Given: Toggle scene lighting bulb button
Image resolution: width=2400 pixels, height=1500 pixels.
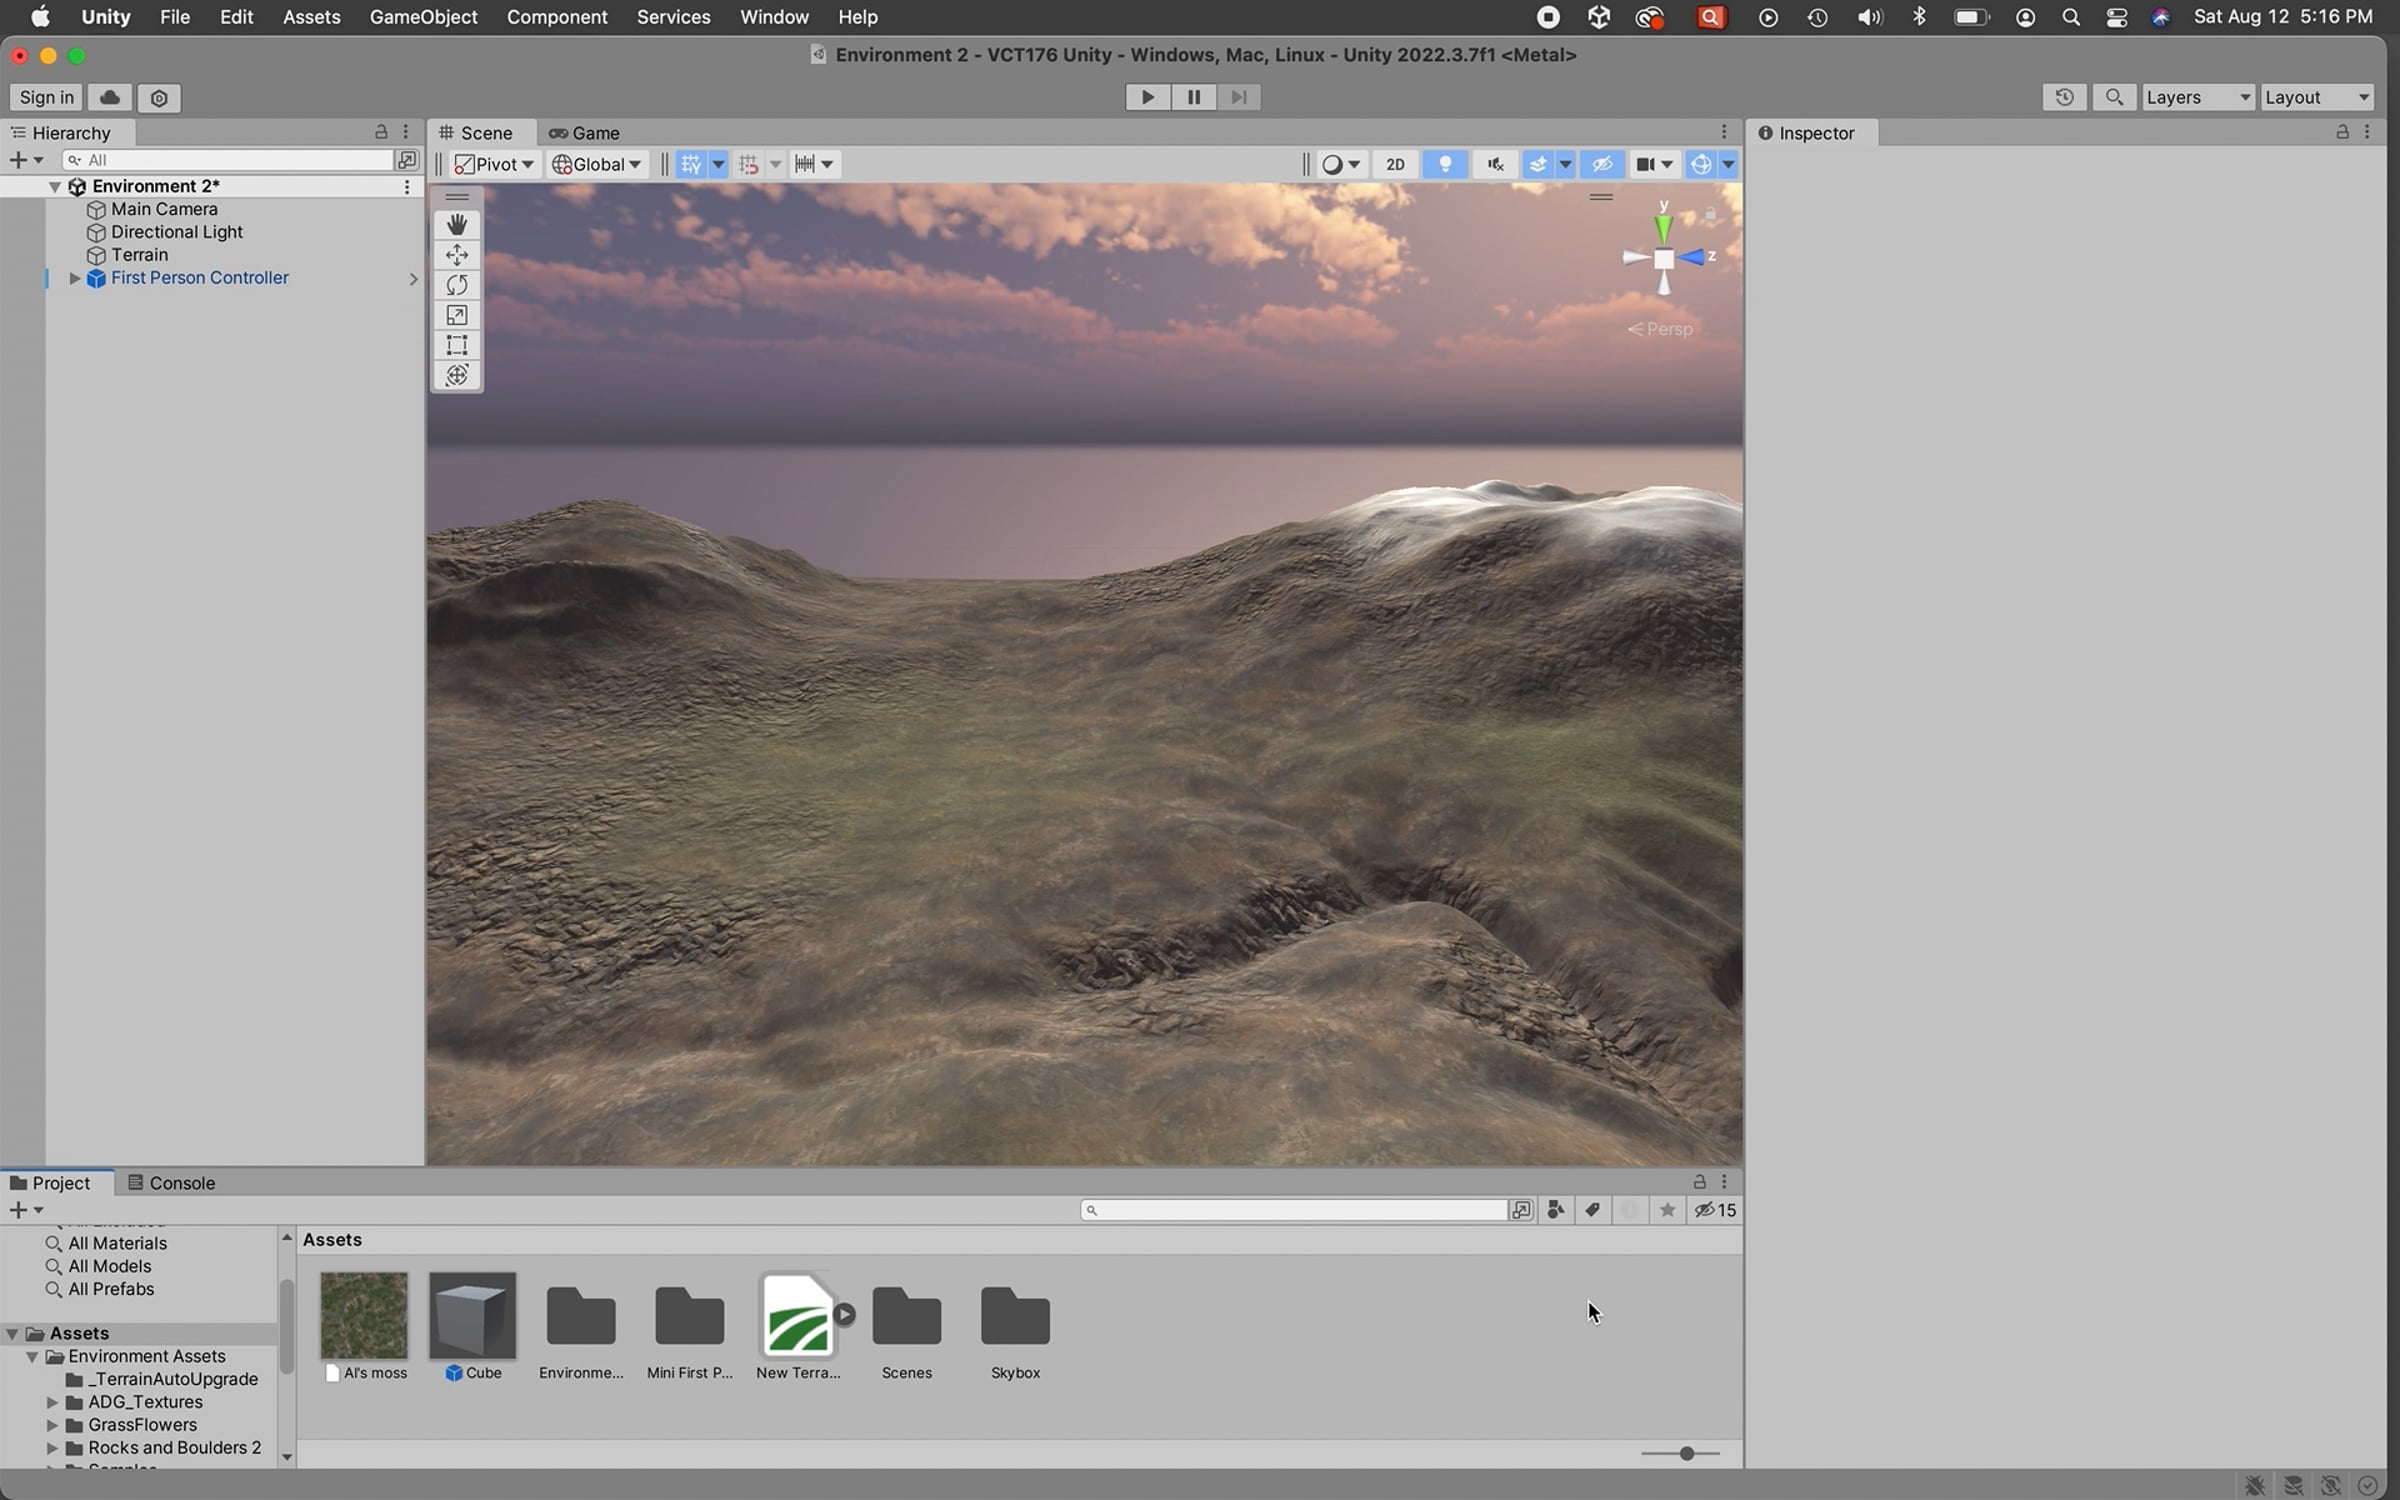Looking at the screenshot, I should pyautogui.click(x=1445, y=164).
